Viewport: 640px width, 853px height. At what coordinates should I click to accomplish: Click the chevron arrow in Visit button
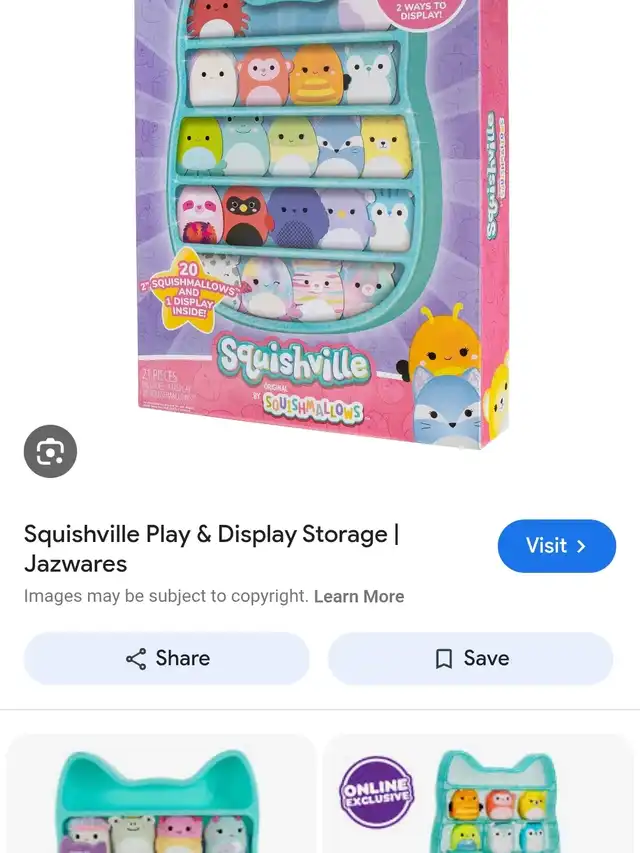pos(581,546)
